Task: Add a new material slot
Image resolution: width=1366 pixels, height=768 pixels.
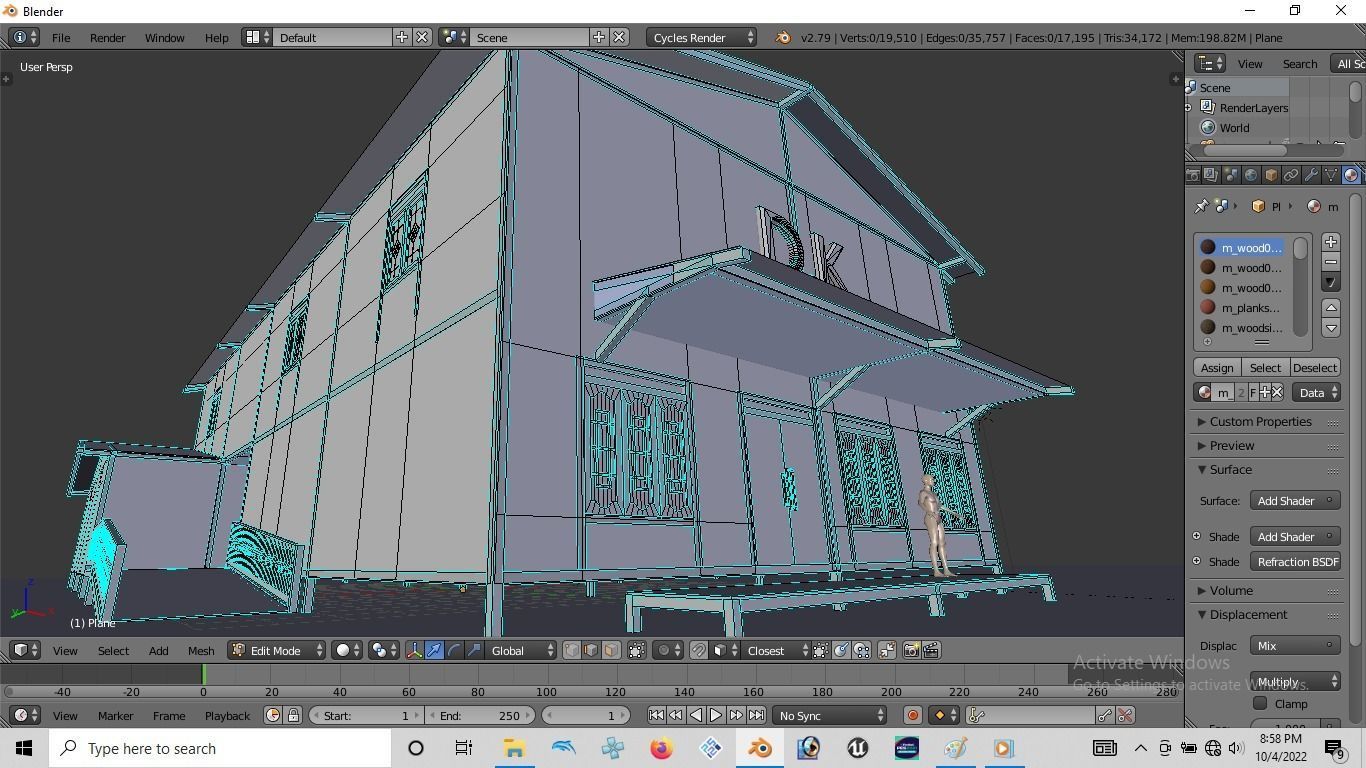Action: click(x=1331, y=242)
